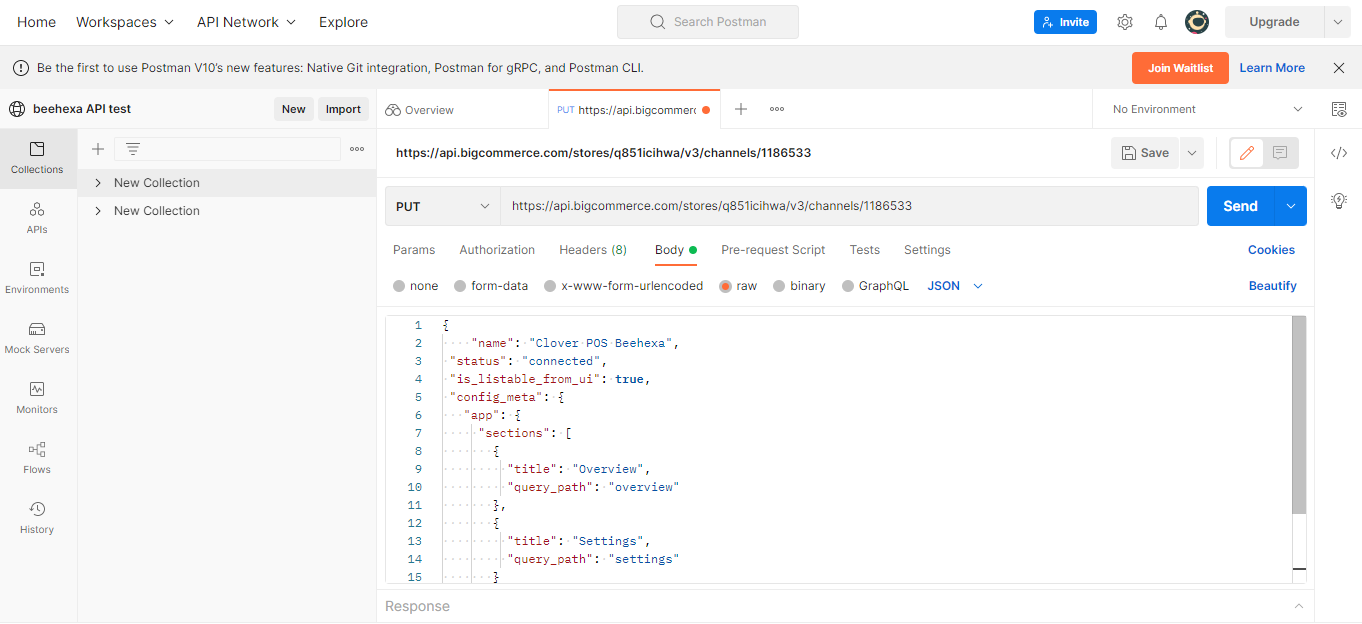
Task: Open the notifications bell
Action: click(1160, 21)
